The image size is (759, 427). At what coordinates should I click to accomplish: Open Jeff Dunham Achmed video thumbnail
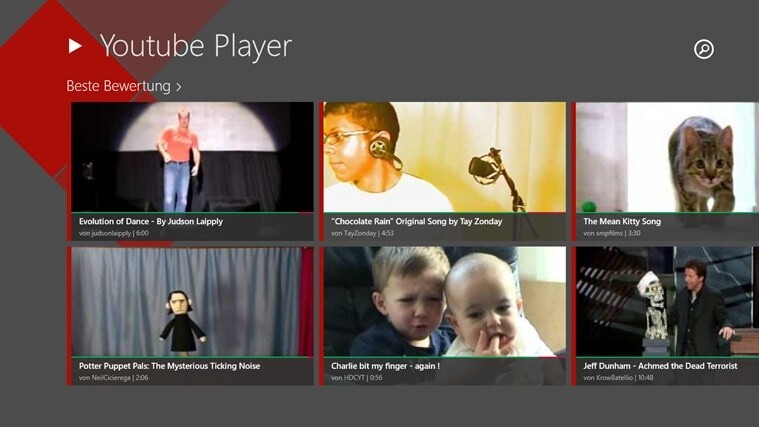pyautogui.click(x=667, y=302)
